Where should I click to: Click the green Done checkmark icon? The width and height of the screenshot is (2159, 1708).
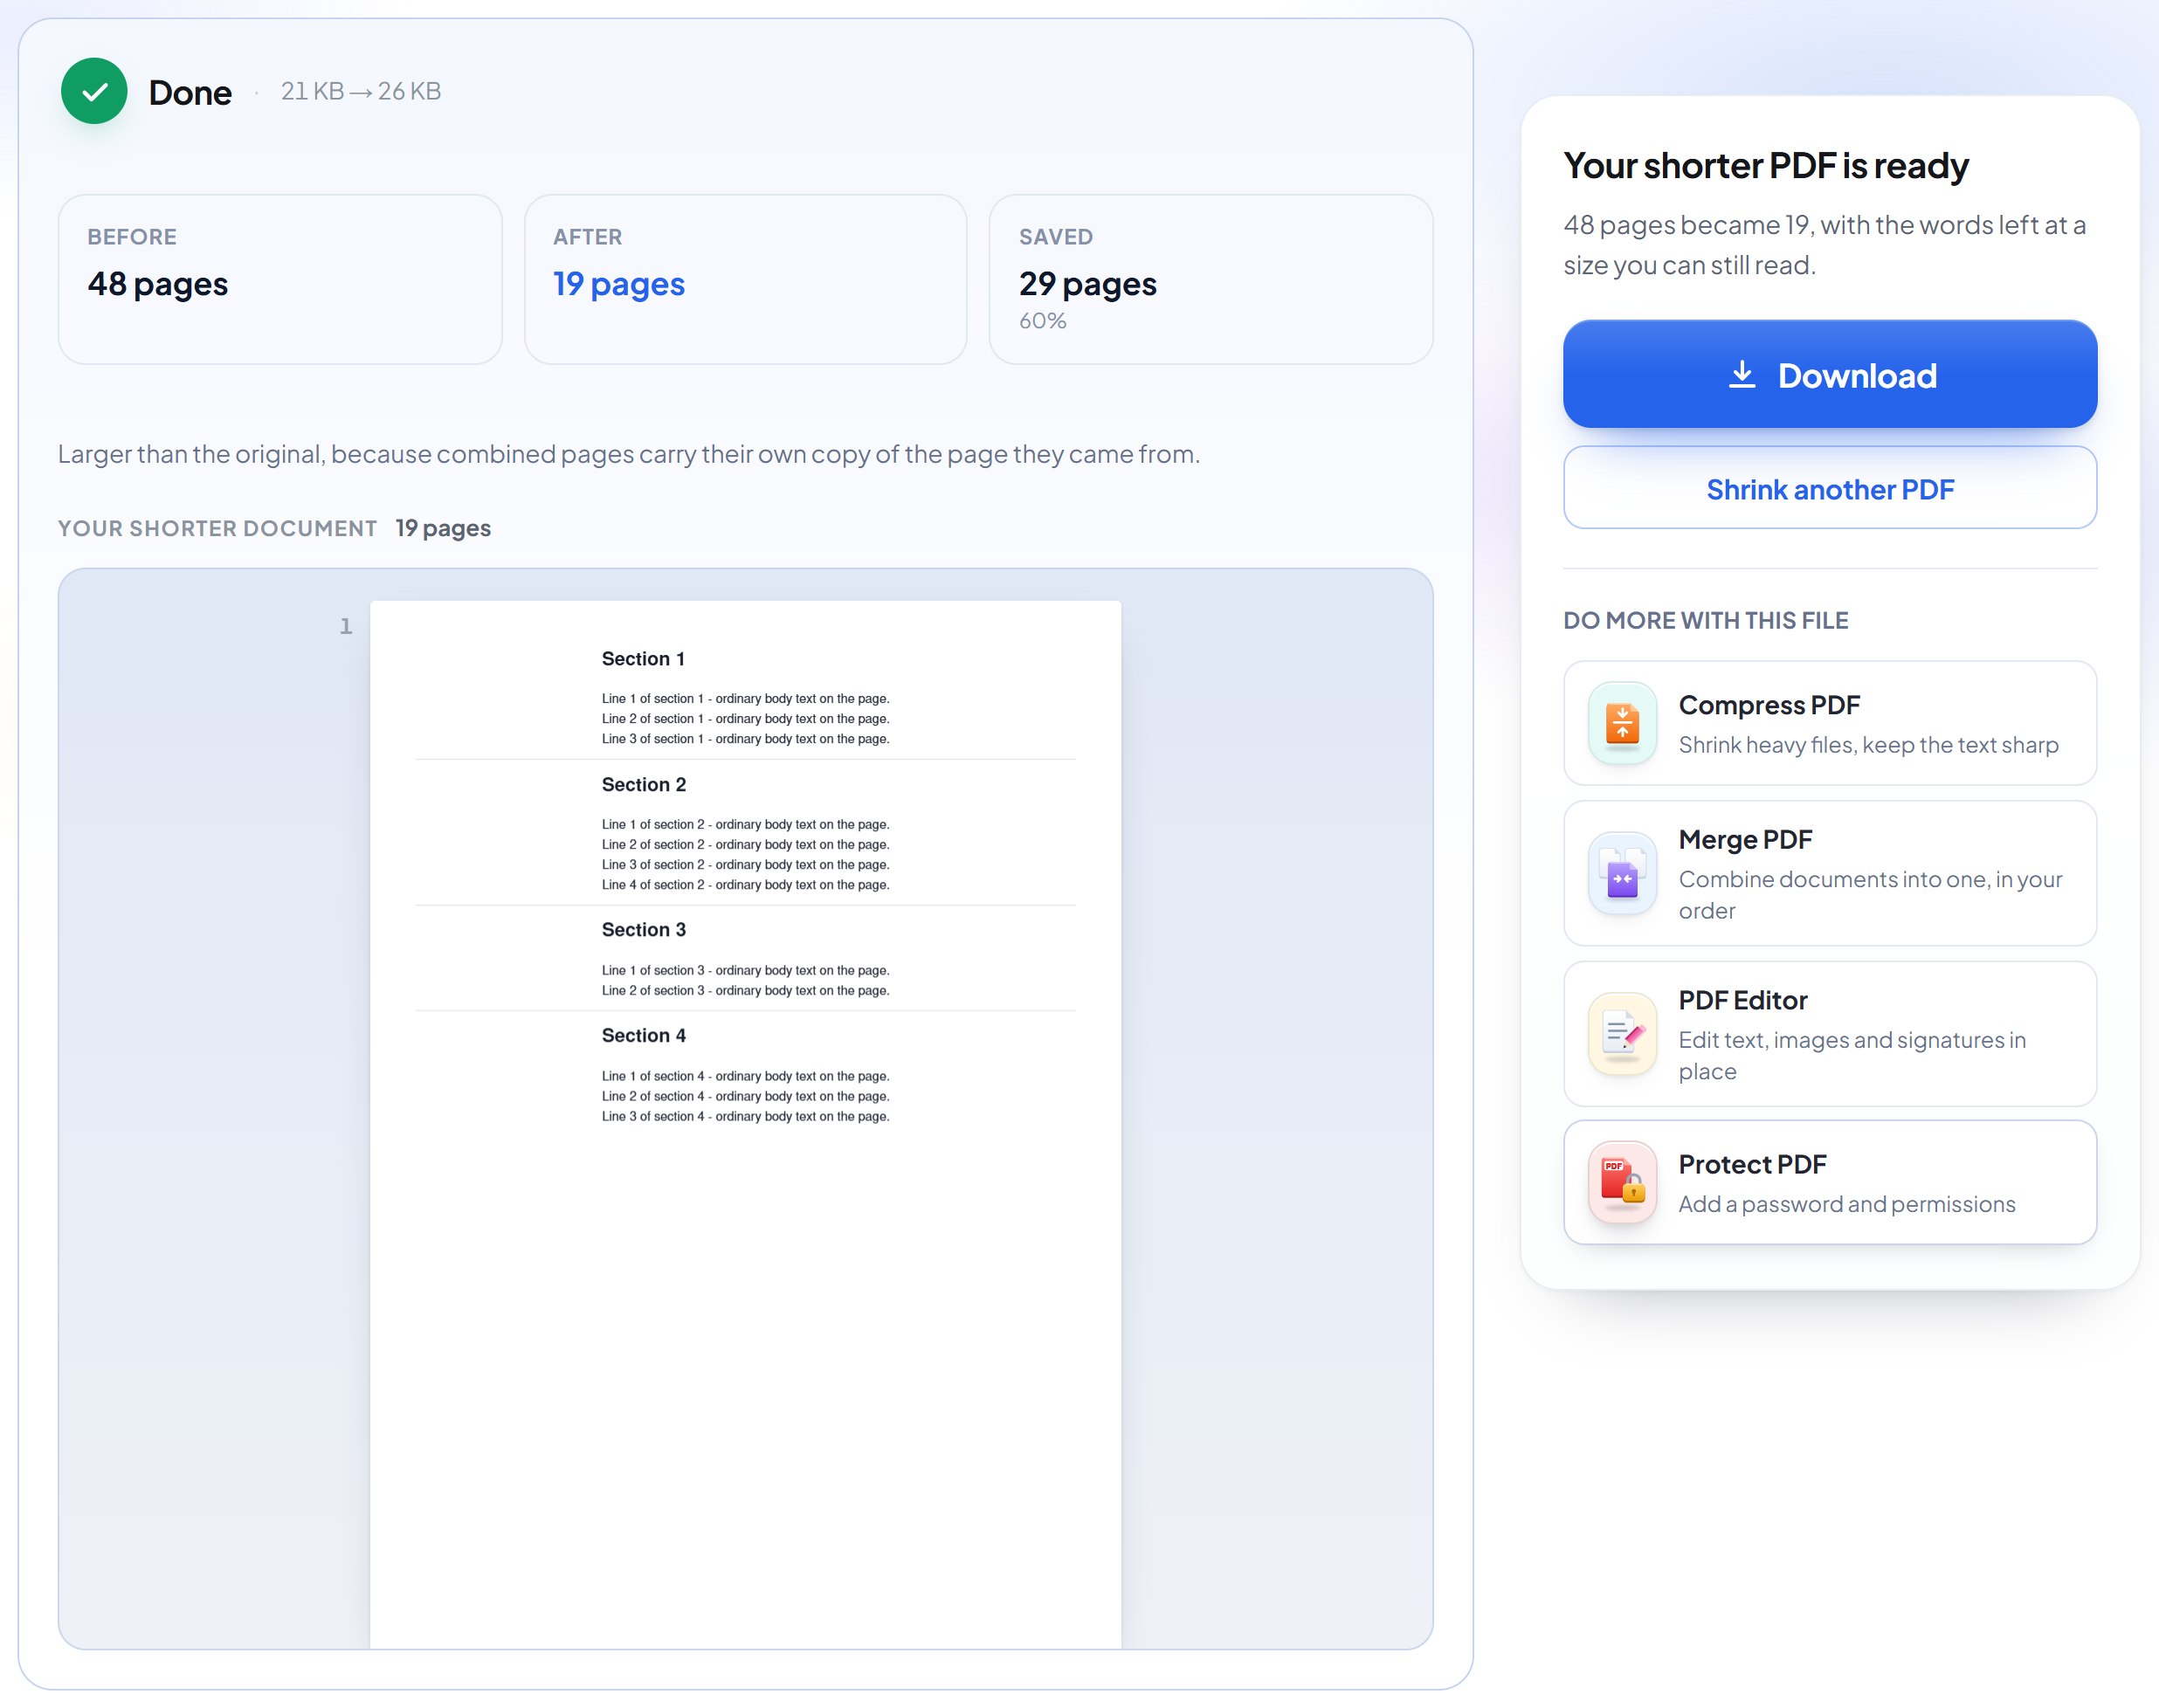pyautogui.click(x=94, y=91)
